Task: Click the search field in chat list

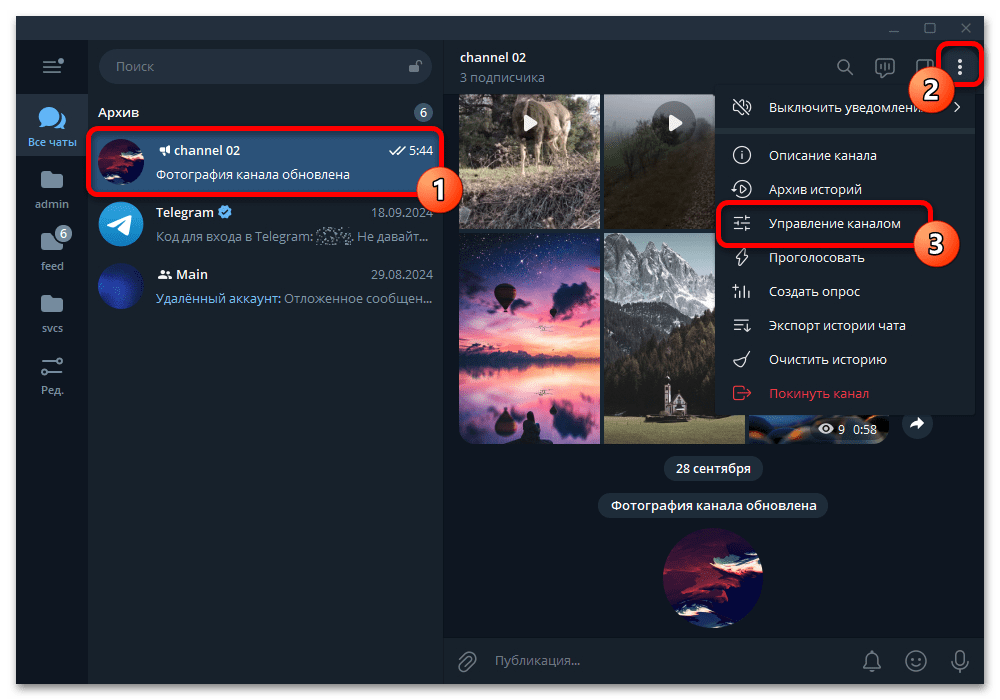Action: click(265, 66)
